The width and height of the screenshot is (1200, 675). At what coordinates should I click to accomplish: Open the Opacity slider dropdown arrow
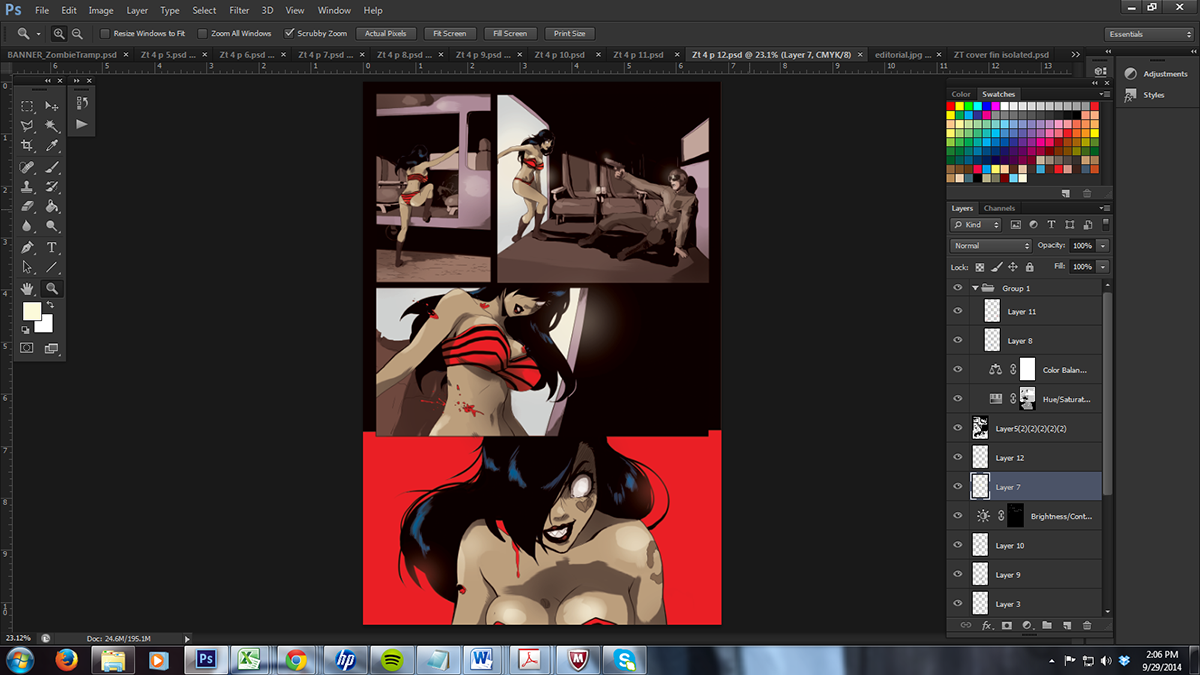tap(1103, 245)
